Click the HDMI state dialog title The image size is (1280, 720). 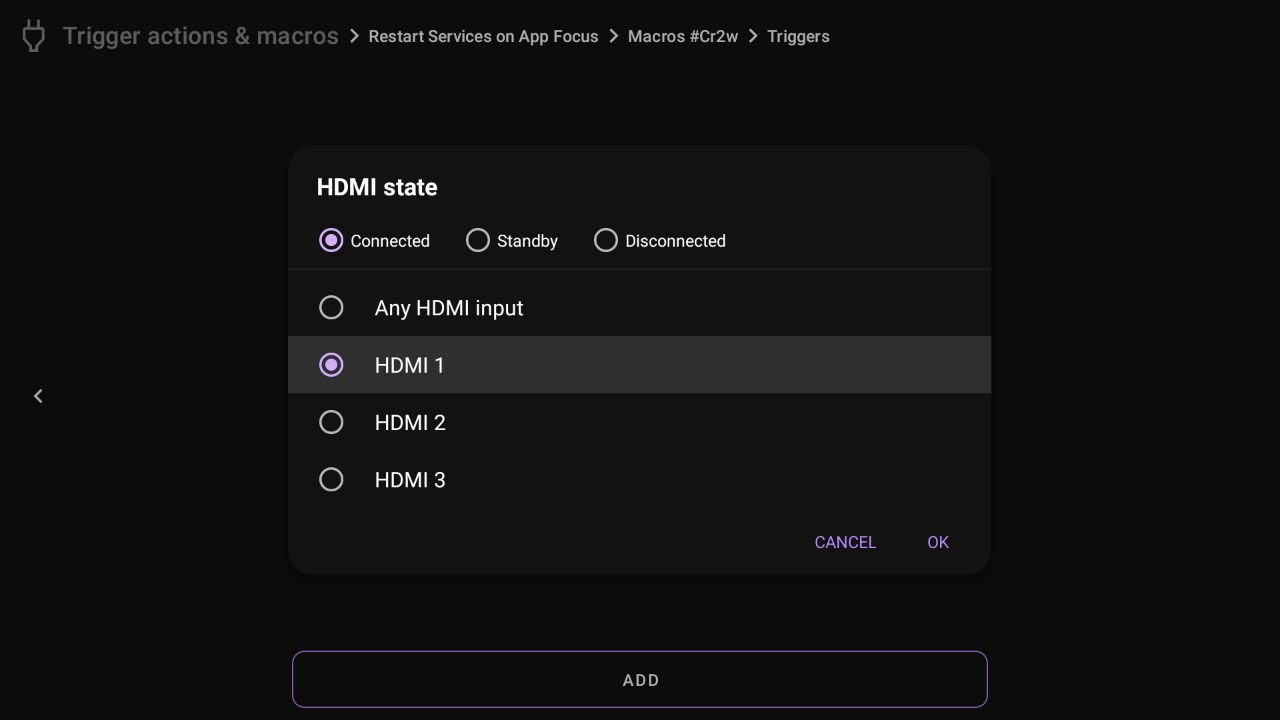[377, 187]
